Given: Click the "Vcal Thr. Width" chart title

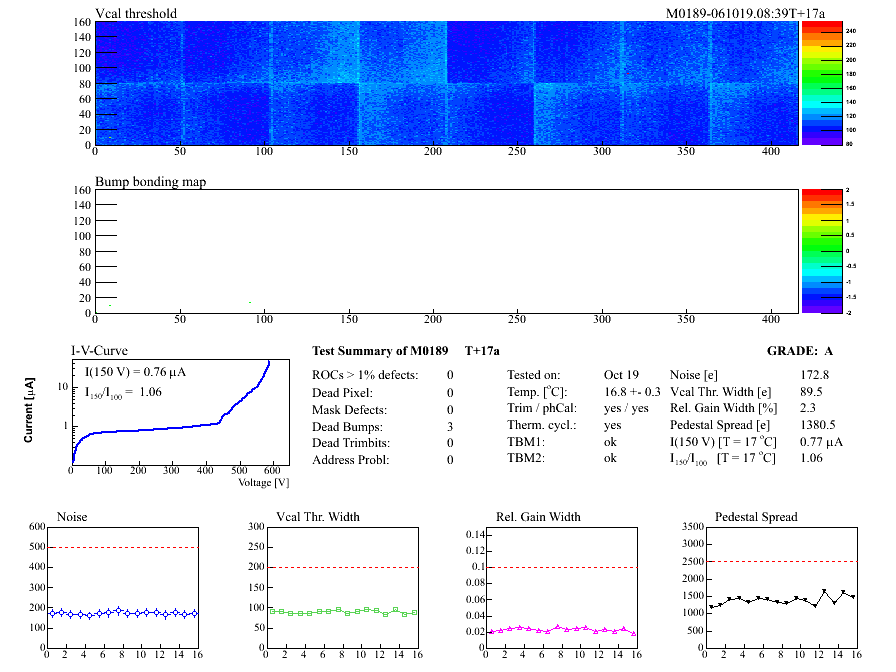Looking at the screenshot, I should click(x=317, y=517).
